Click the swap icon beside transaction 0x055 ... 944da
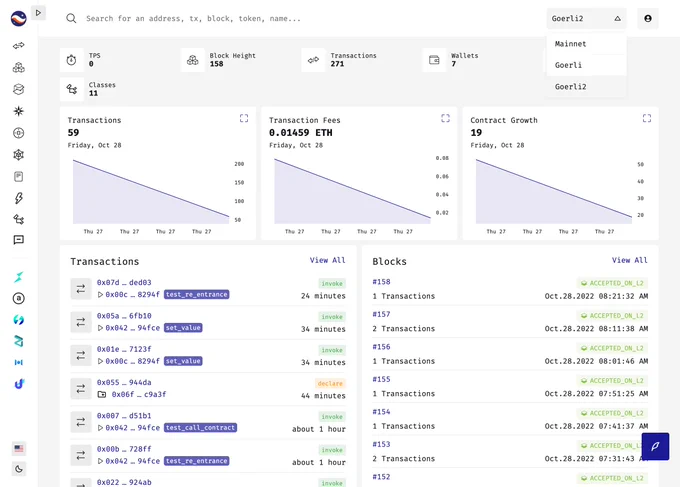Image resolution: width=680 pixels, height=487 pixels. tap(81, 389)
